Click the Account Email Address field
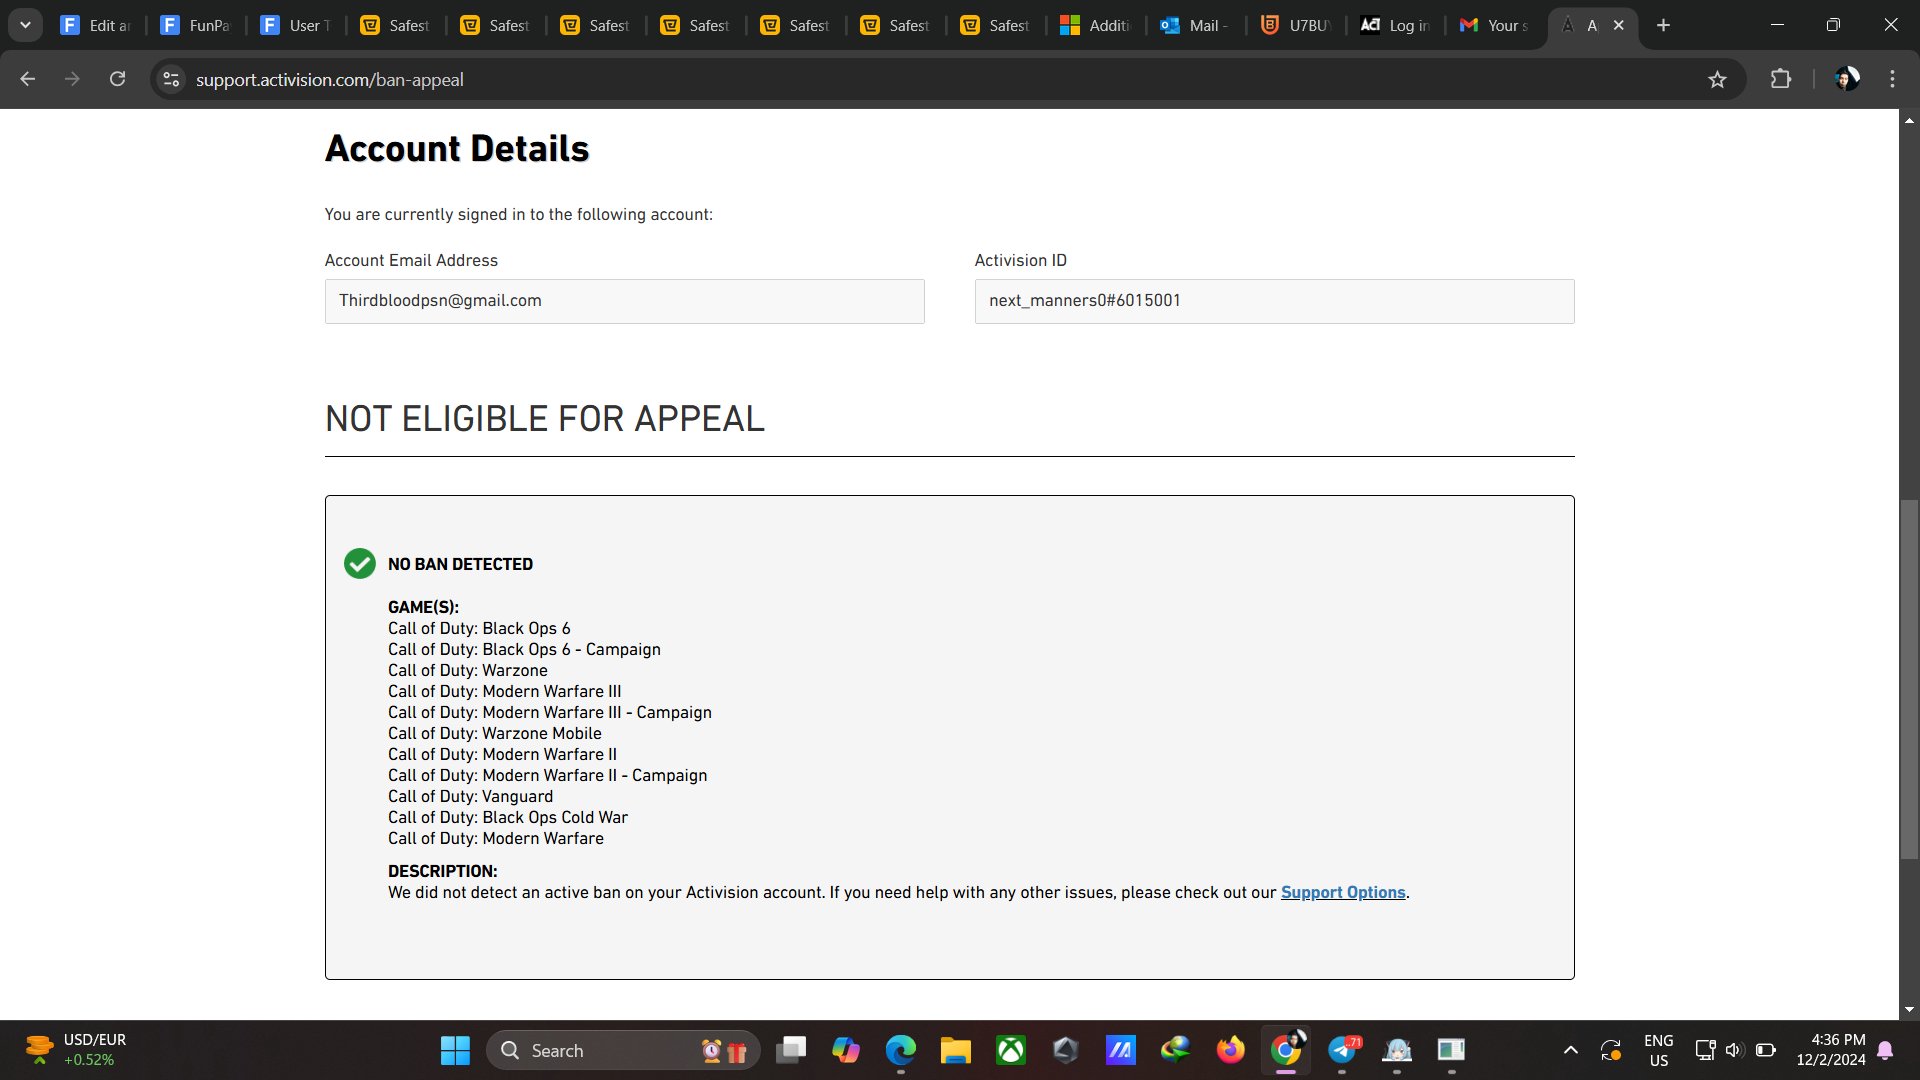 (624, 301)
